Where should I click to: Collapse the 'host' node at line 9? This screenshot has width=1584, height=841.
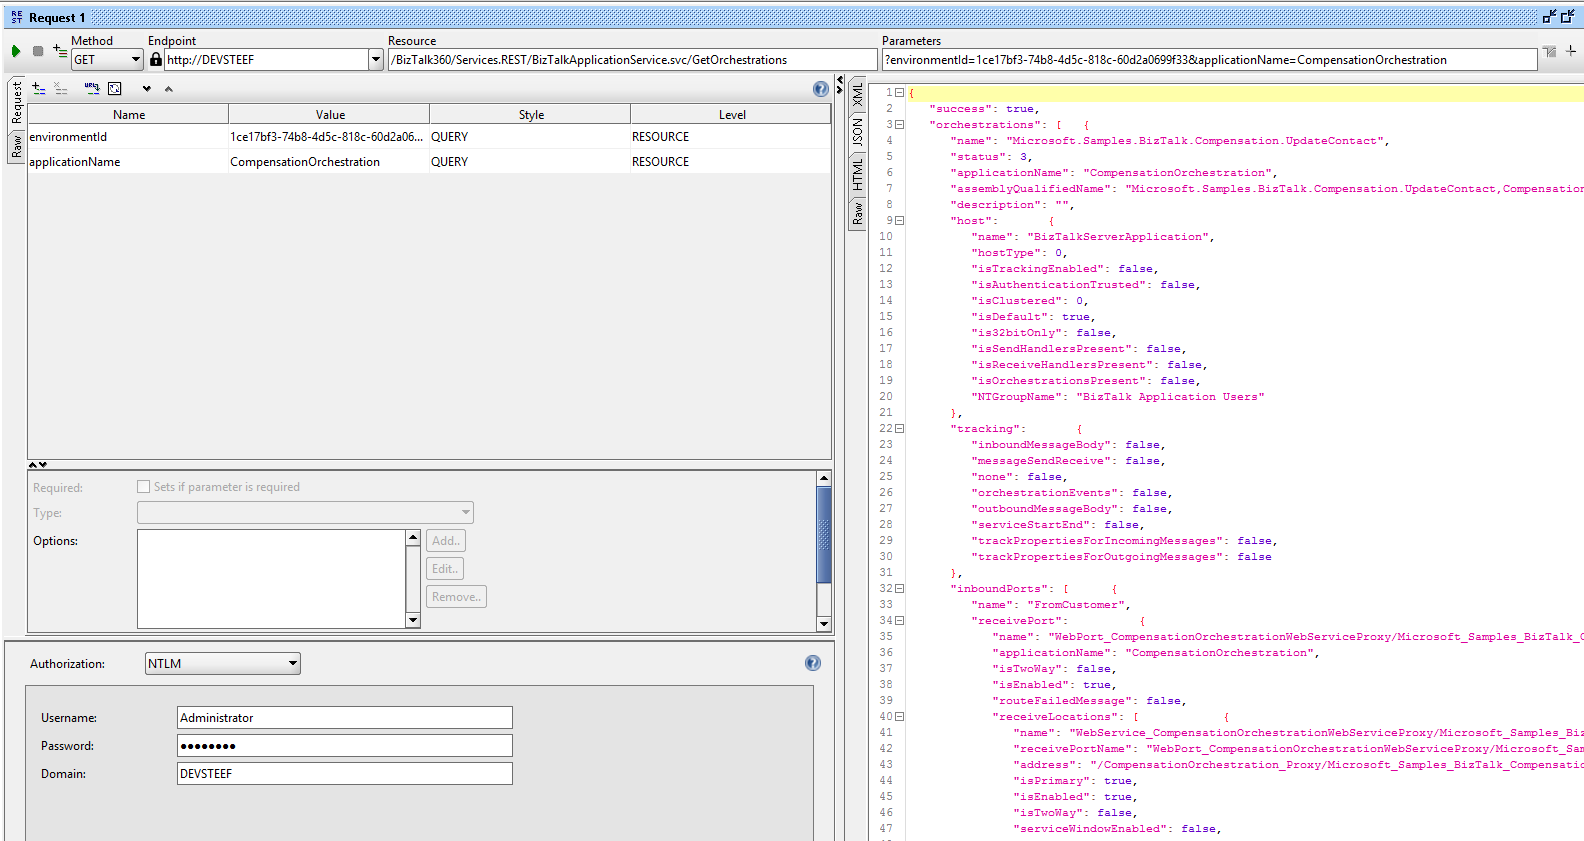coord(899,221)
